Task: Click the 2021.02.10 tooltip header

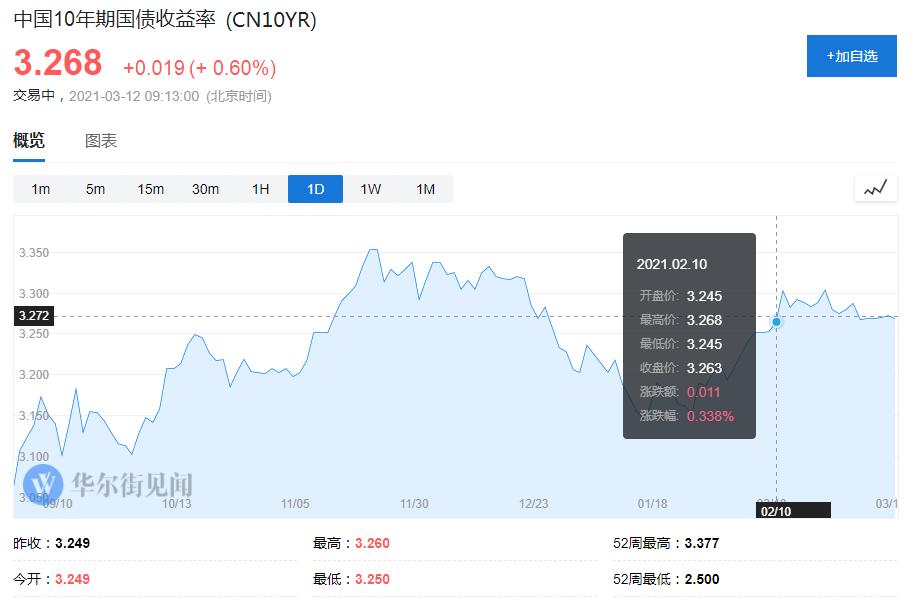Action: pyautogui.click(x=672, y=264)
